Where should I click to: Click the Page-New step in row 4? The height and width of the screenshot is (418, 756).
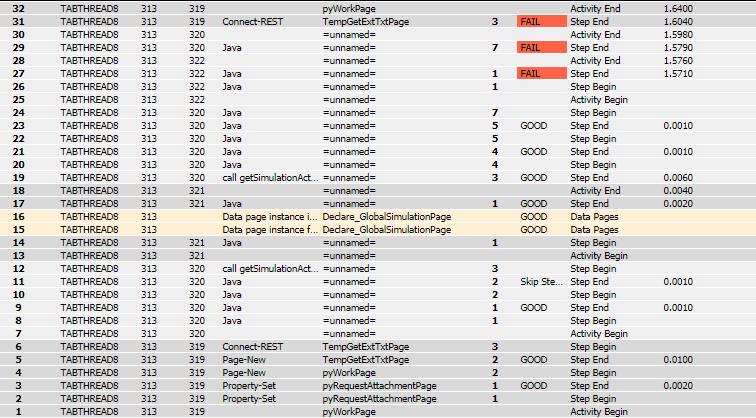click(244, 373)
